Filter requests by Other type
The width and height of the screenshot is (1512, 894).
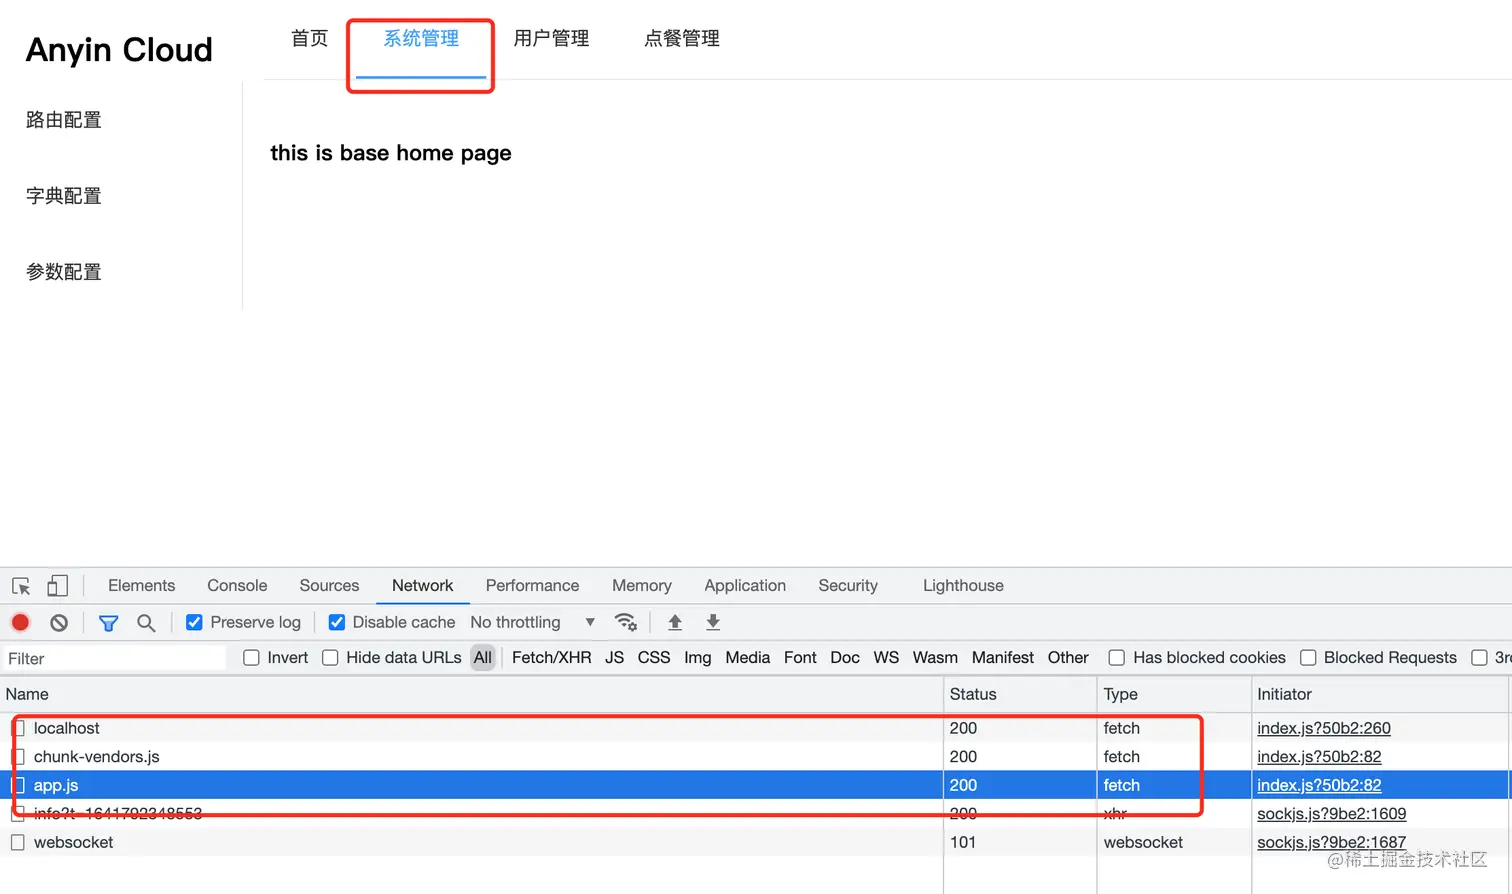coord(1068,657)
